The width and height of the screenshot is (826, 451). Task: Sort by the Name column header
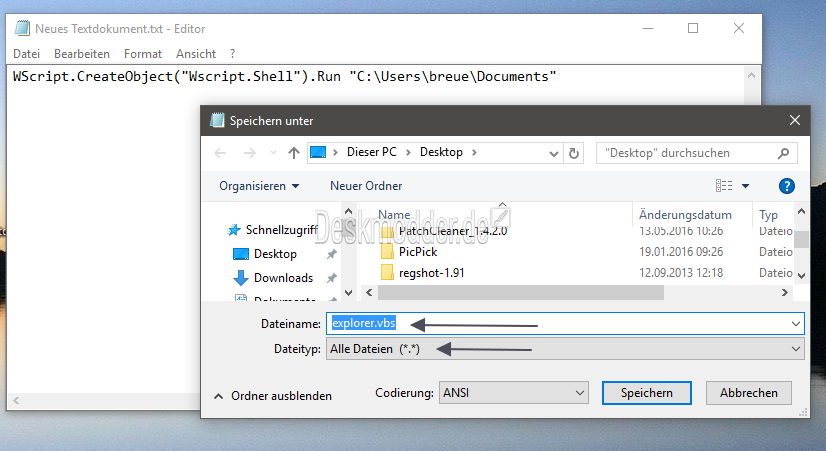394,215
